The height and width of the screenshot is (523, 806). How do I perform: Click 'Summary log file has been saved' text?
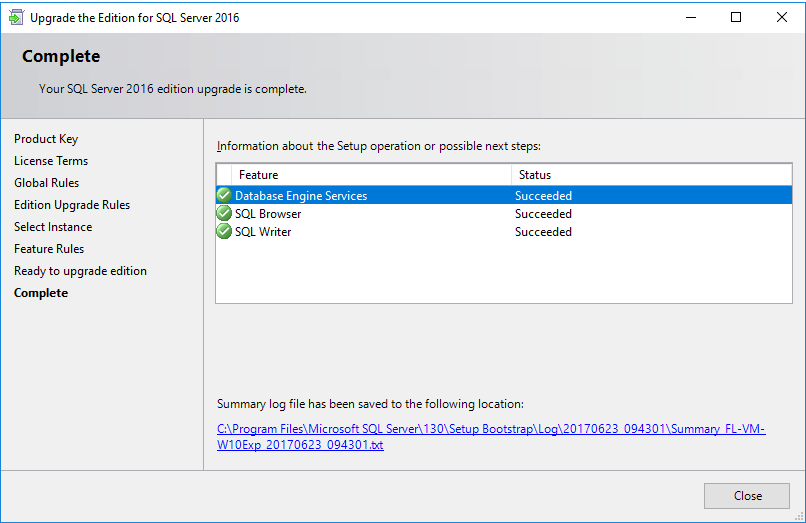tap(370, 404)
